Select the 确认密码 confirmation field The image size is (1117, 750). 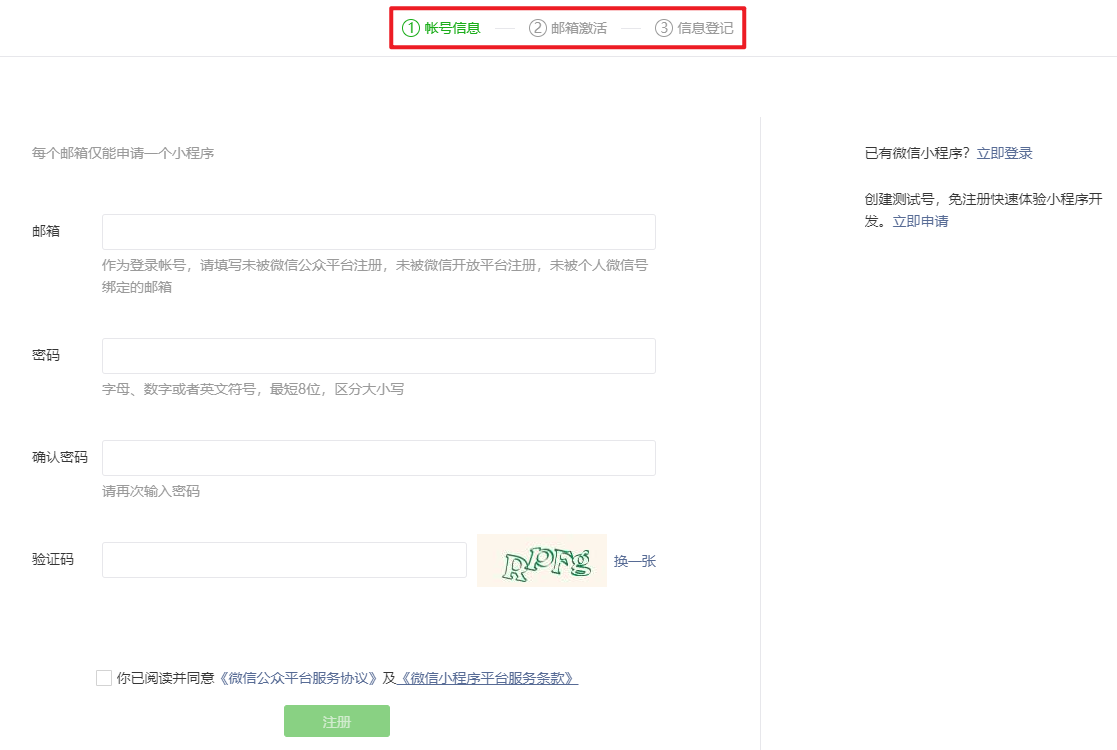(x=378, y=457)
